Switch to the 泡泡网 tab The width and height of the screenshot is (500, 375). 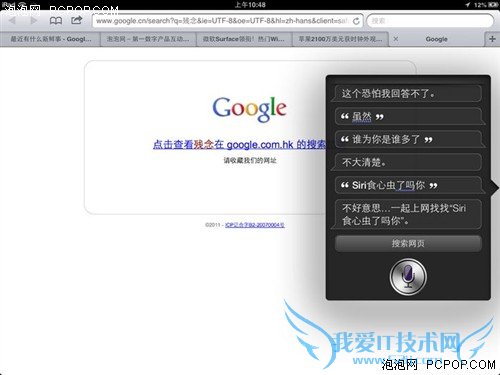[x=148, y=39]
